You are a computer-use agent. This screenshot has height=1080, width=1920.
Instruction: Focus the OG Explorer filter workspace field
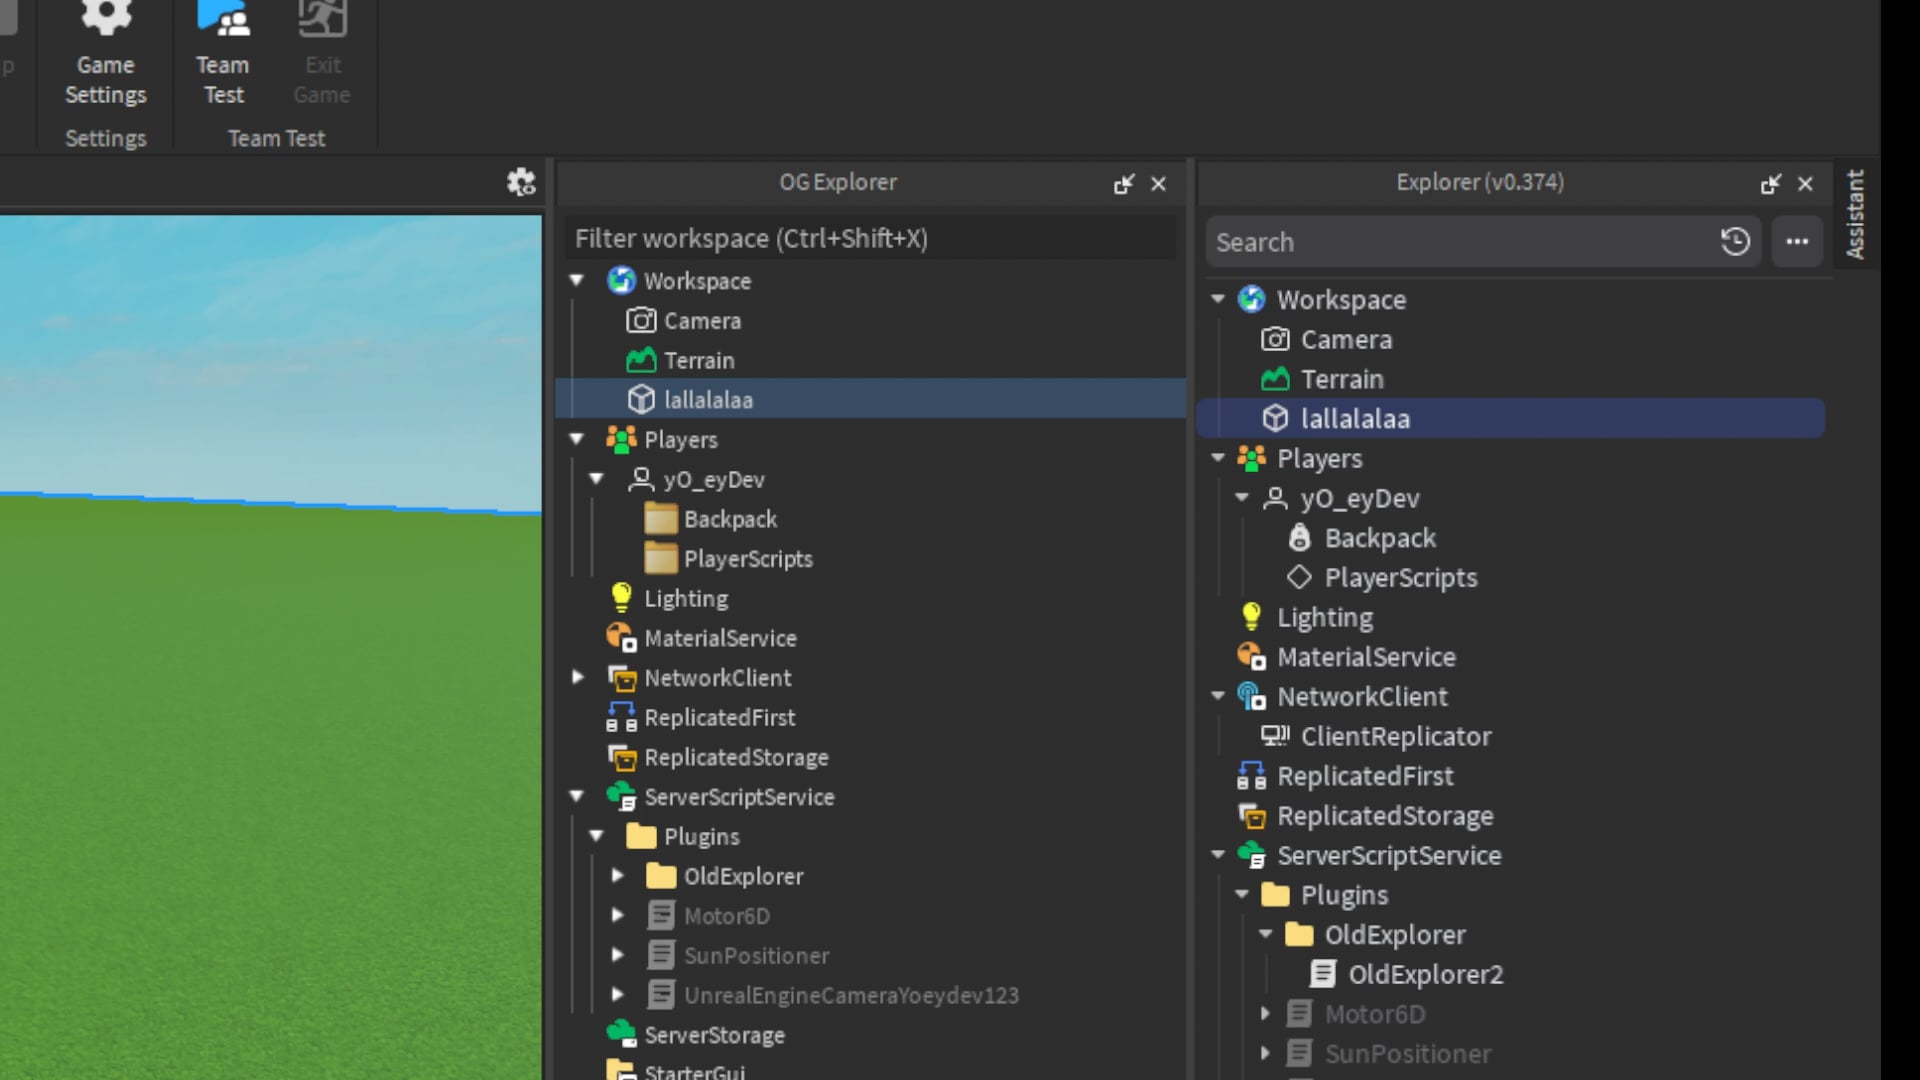pyautogui.click(x=870, y=238)
